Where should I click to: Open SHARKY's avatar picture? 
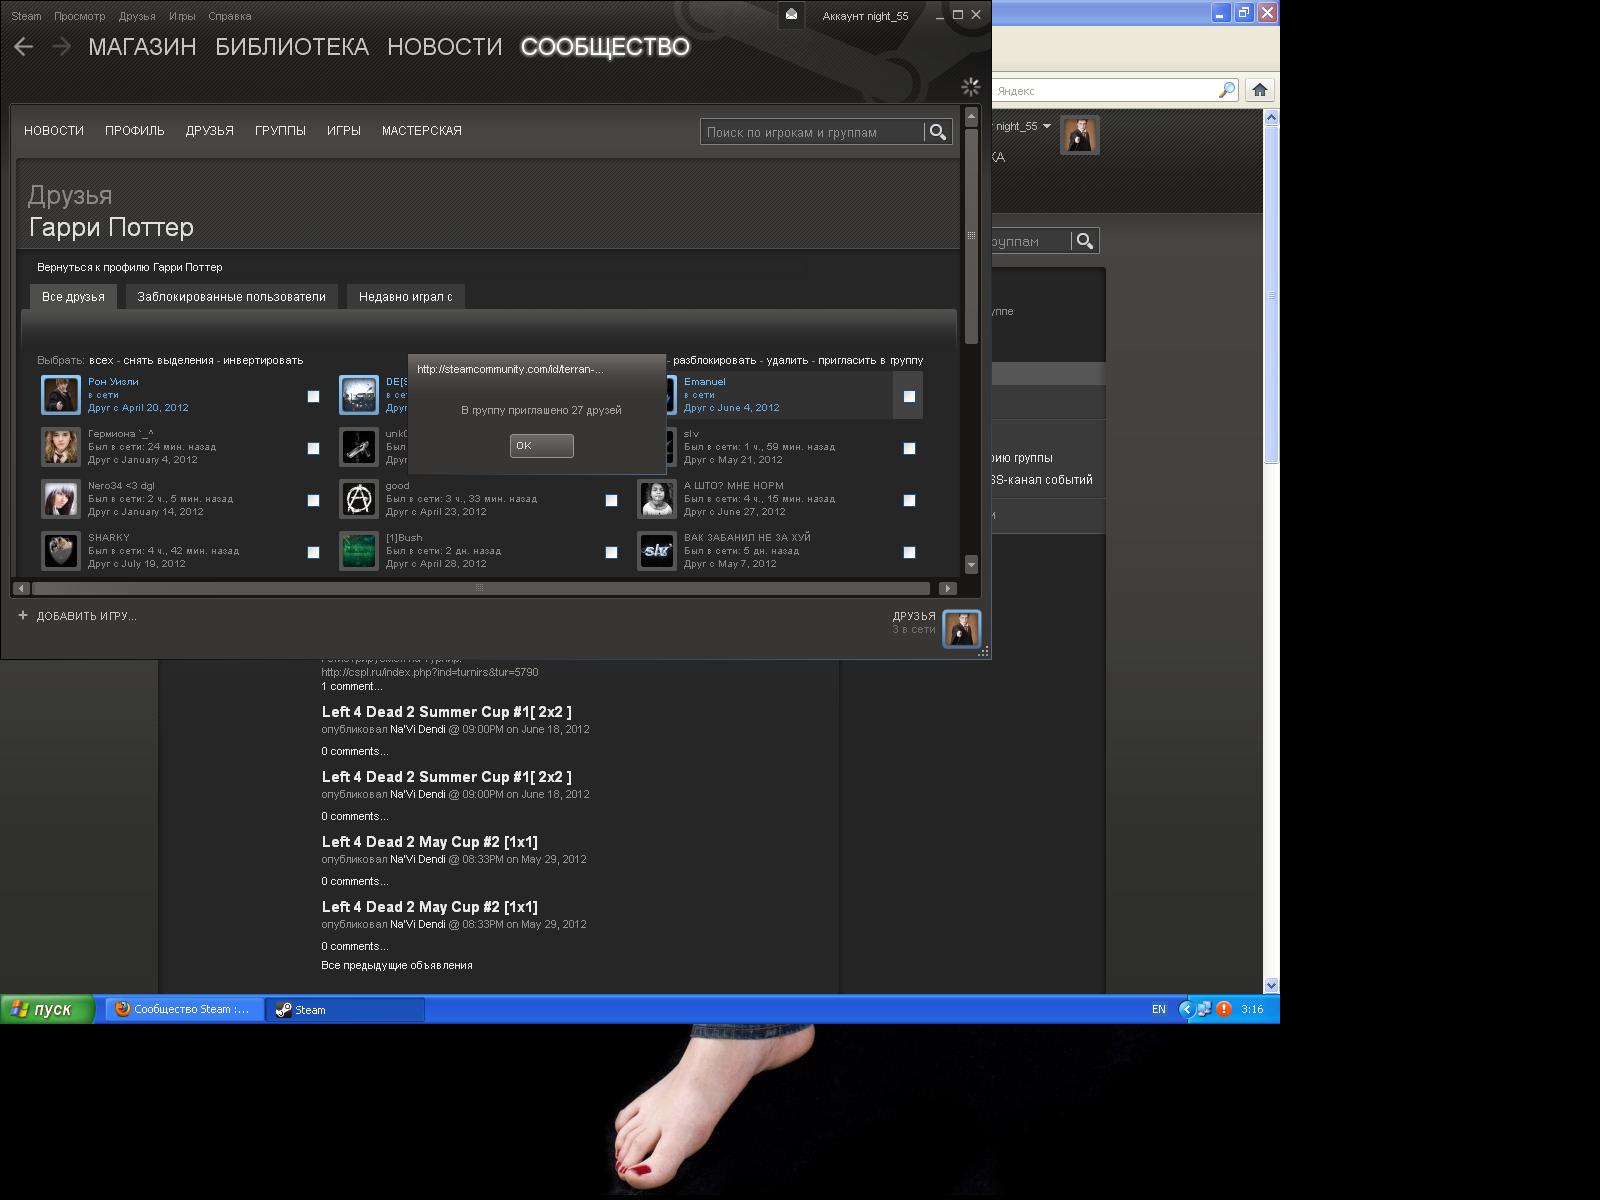tap(61, 551)
